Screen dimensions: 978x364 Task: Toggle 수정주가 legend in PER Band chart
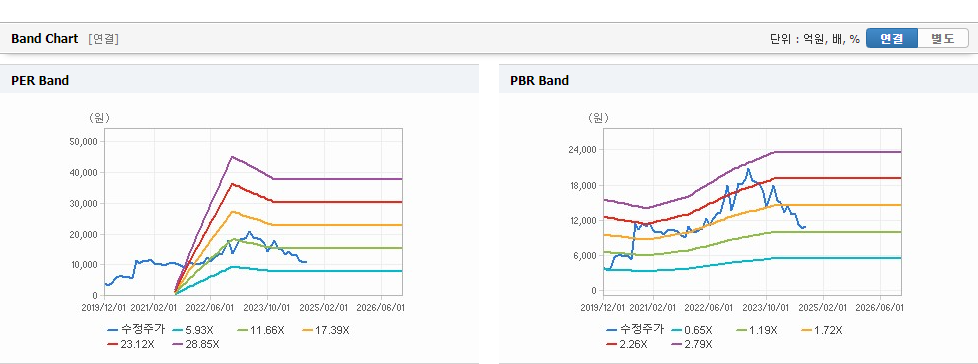136,330
